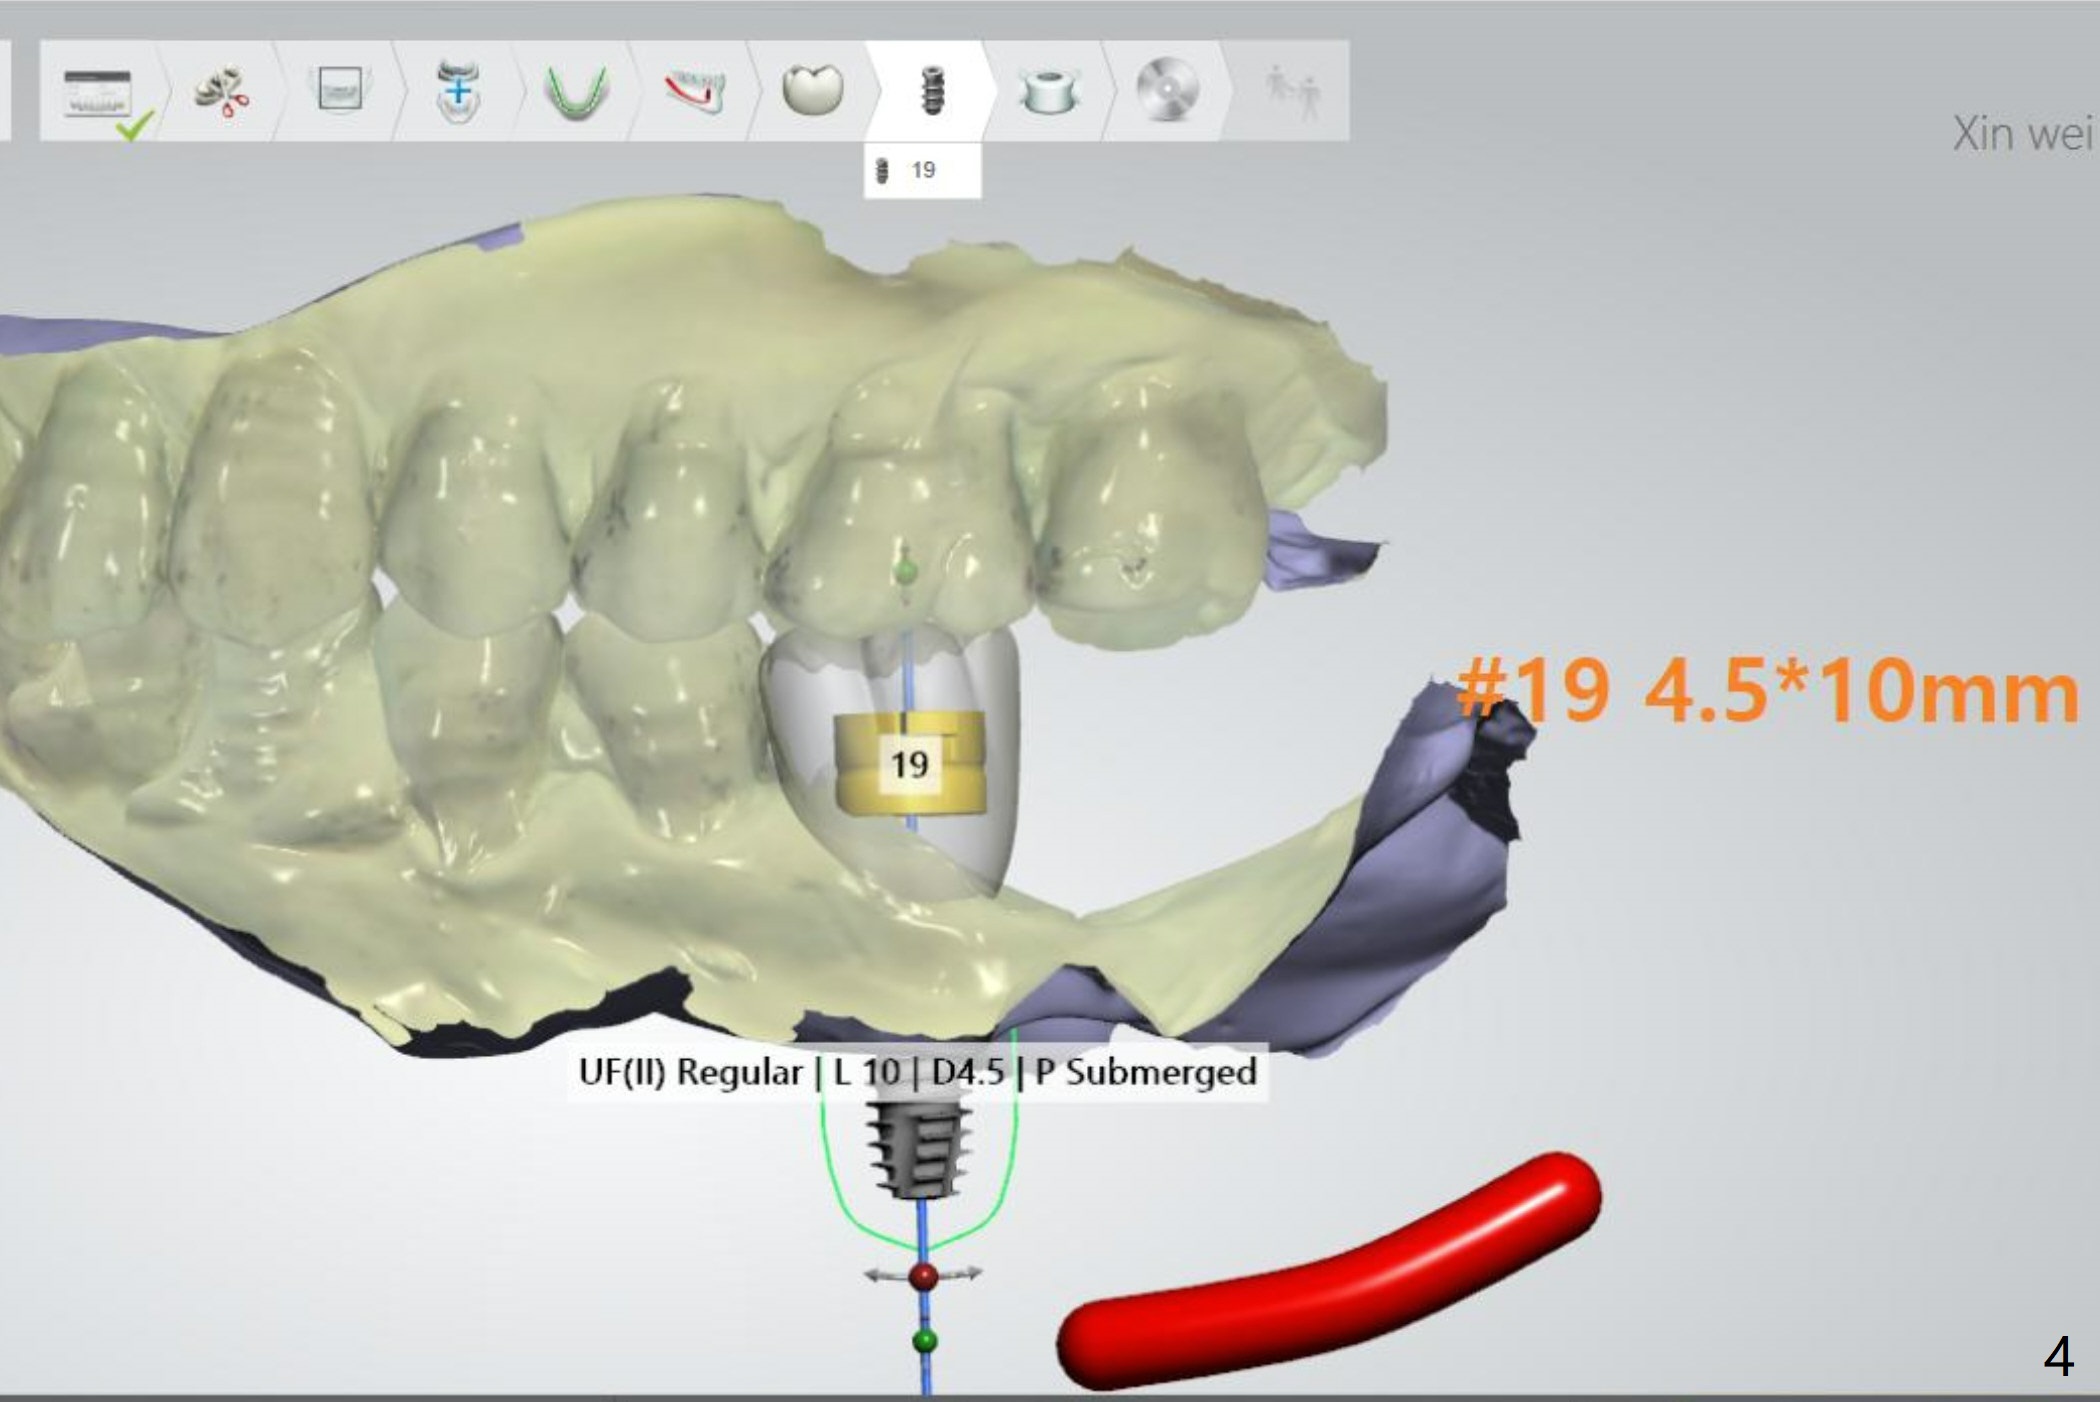Click the yellow sleeve labeled 19

pos(909,765)
